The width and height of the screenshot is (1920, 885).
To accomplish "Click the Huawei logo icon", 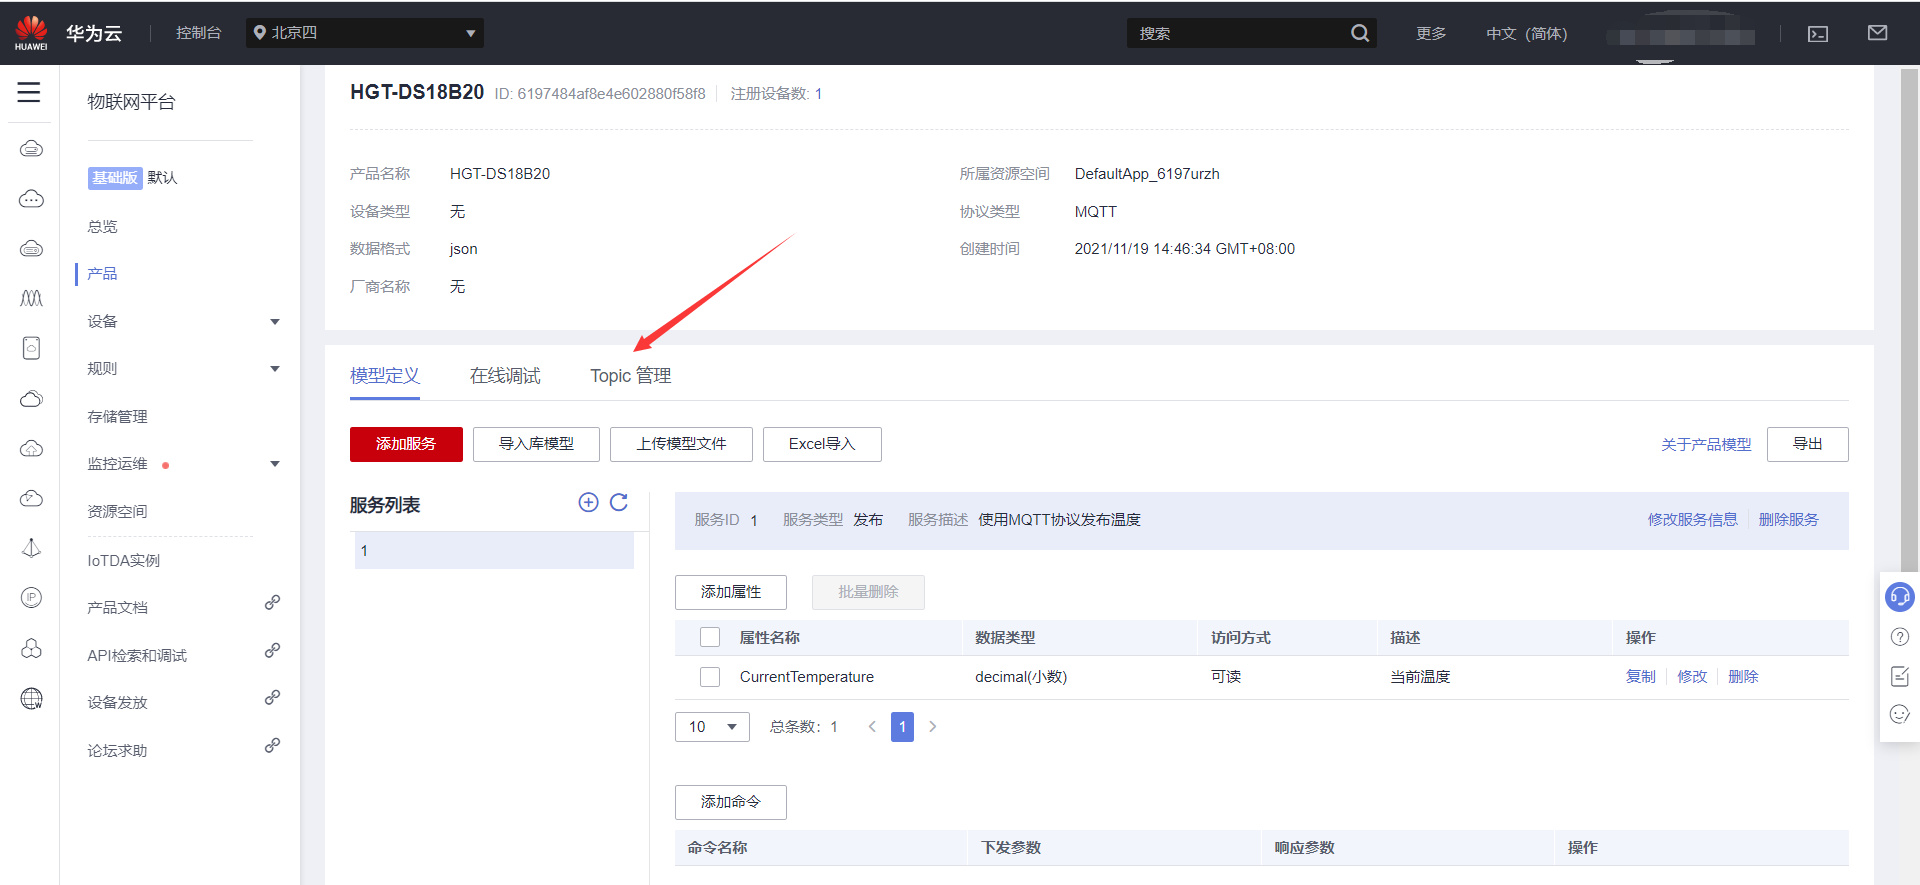I will pyautogui.click(x=31, y=32).
